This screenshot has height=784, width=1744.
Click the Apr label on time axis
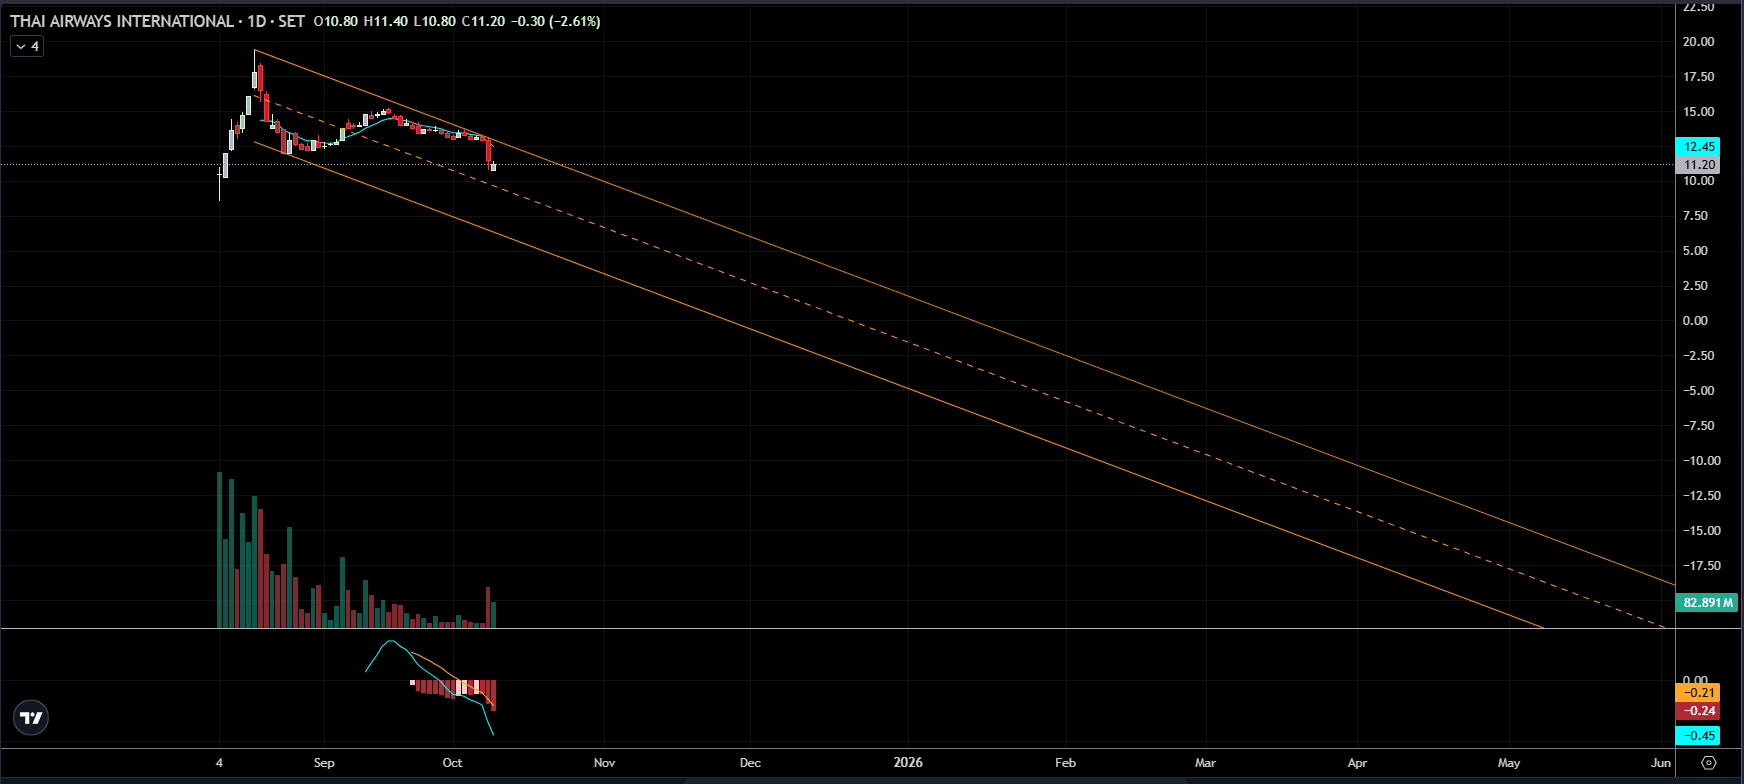pos(1357,763)
